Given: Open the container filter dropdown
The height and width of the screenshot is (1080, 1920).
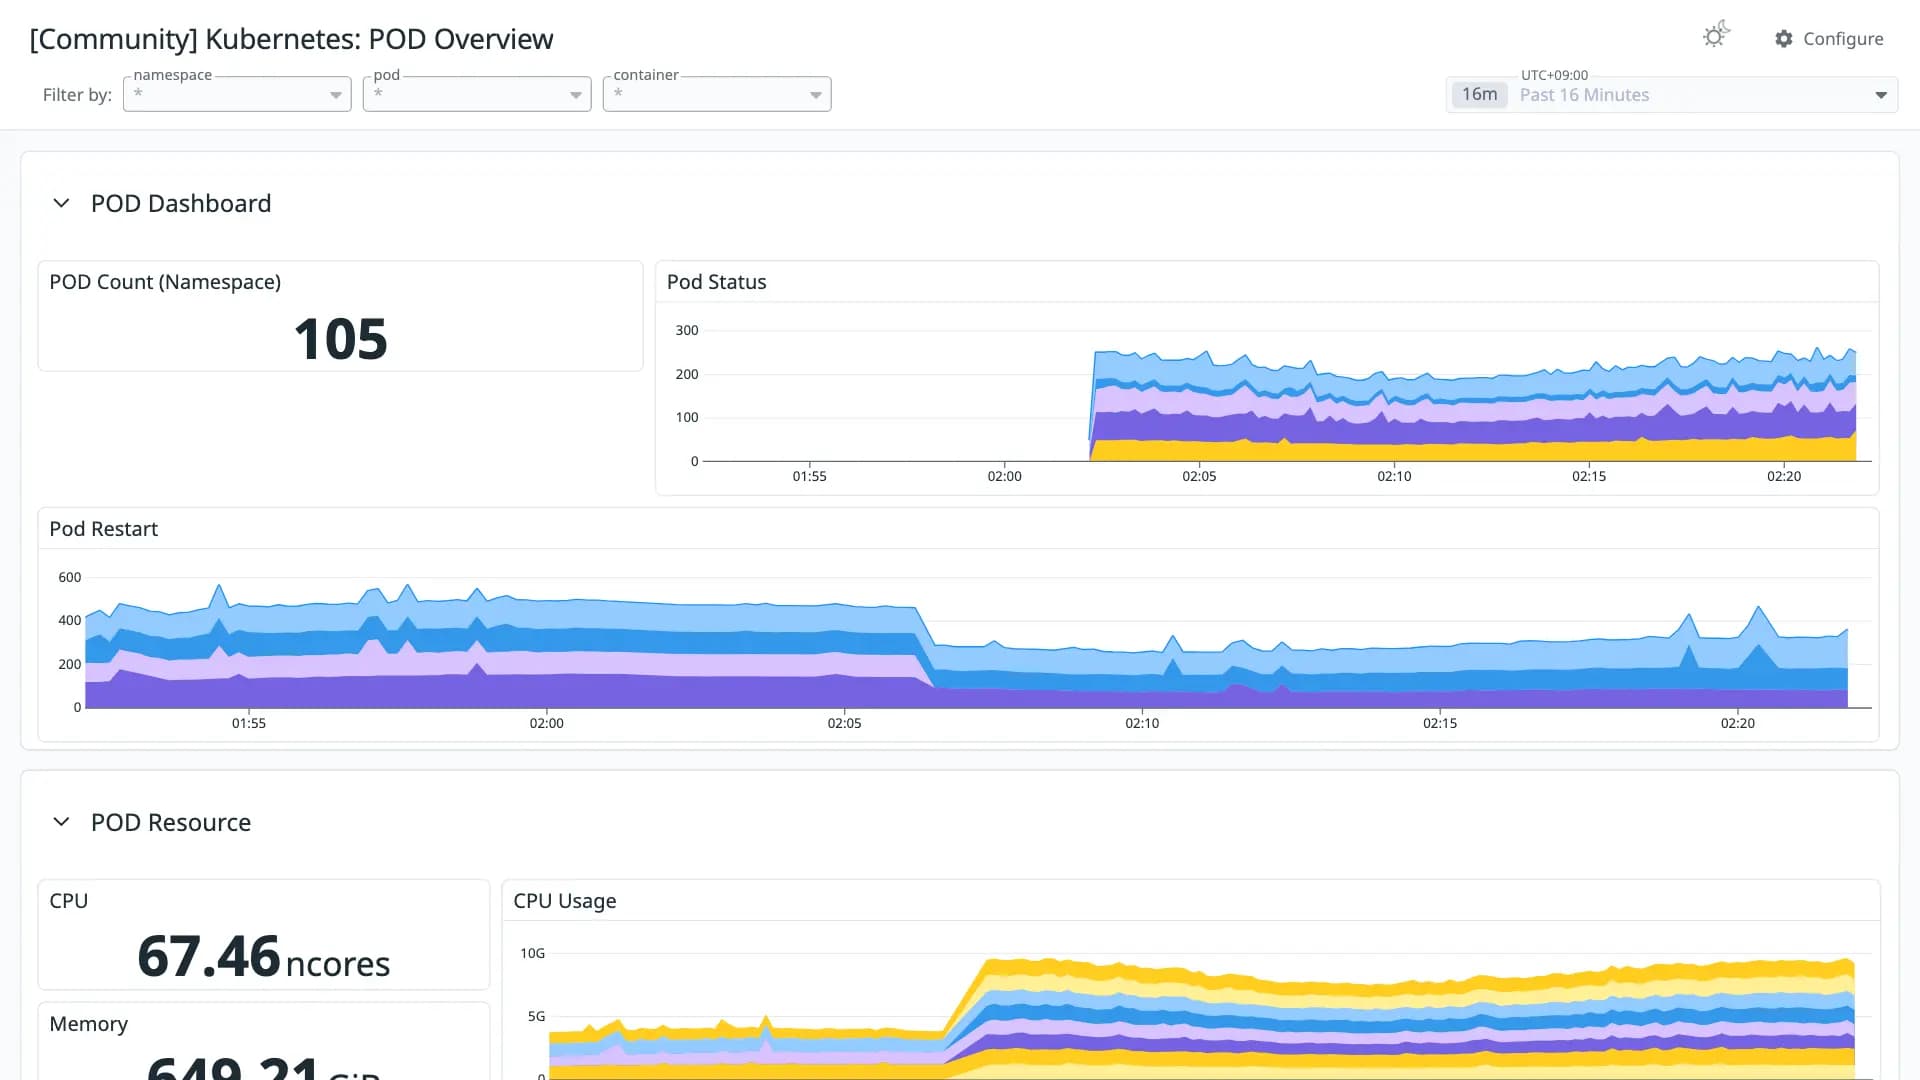Looking at the screenshot, I should coord(717,94).
